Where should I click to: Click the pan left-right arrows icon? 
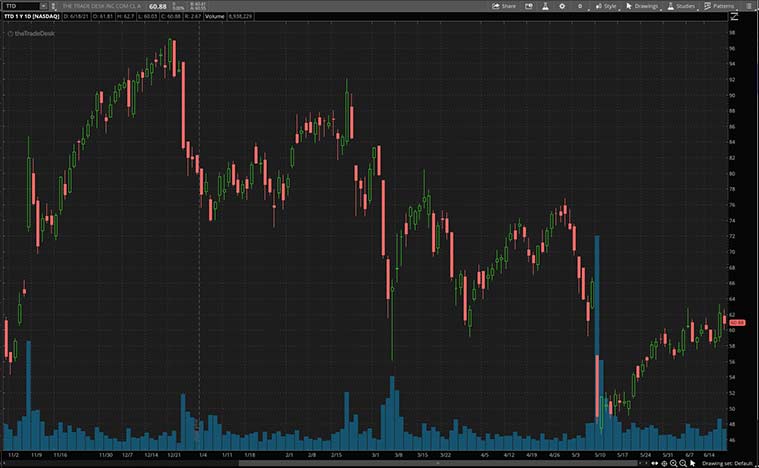point(654,463)
